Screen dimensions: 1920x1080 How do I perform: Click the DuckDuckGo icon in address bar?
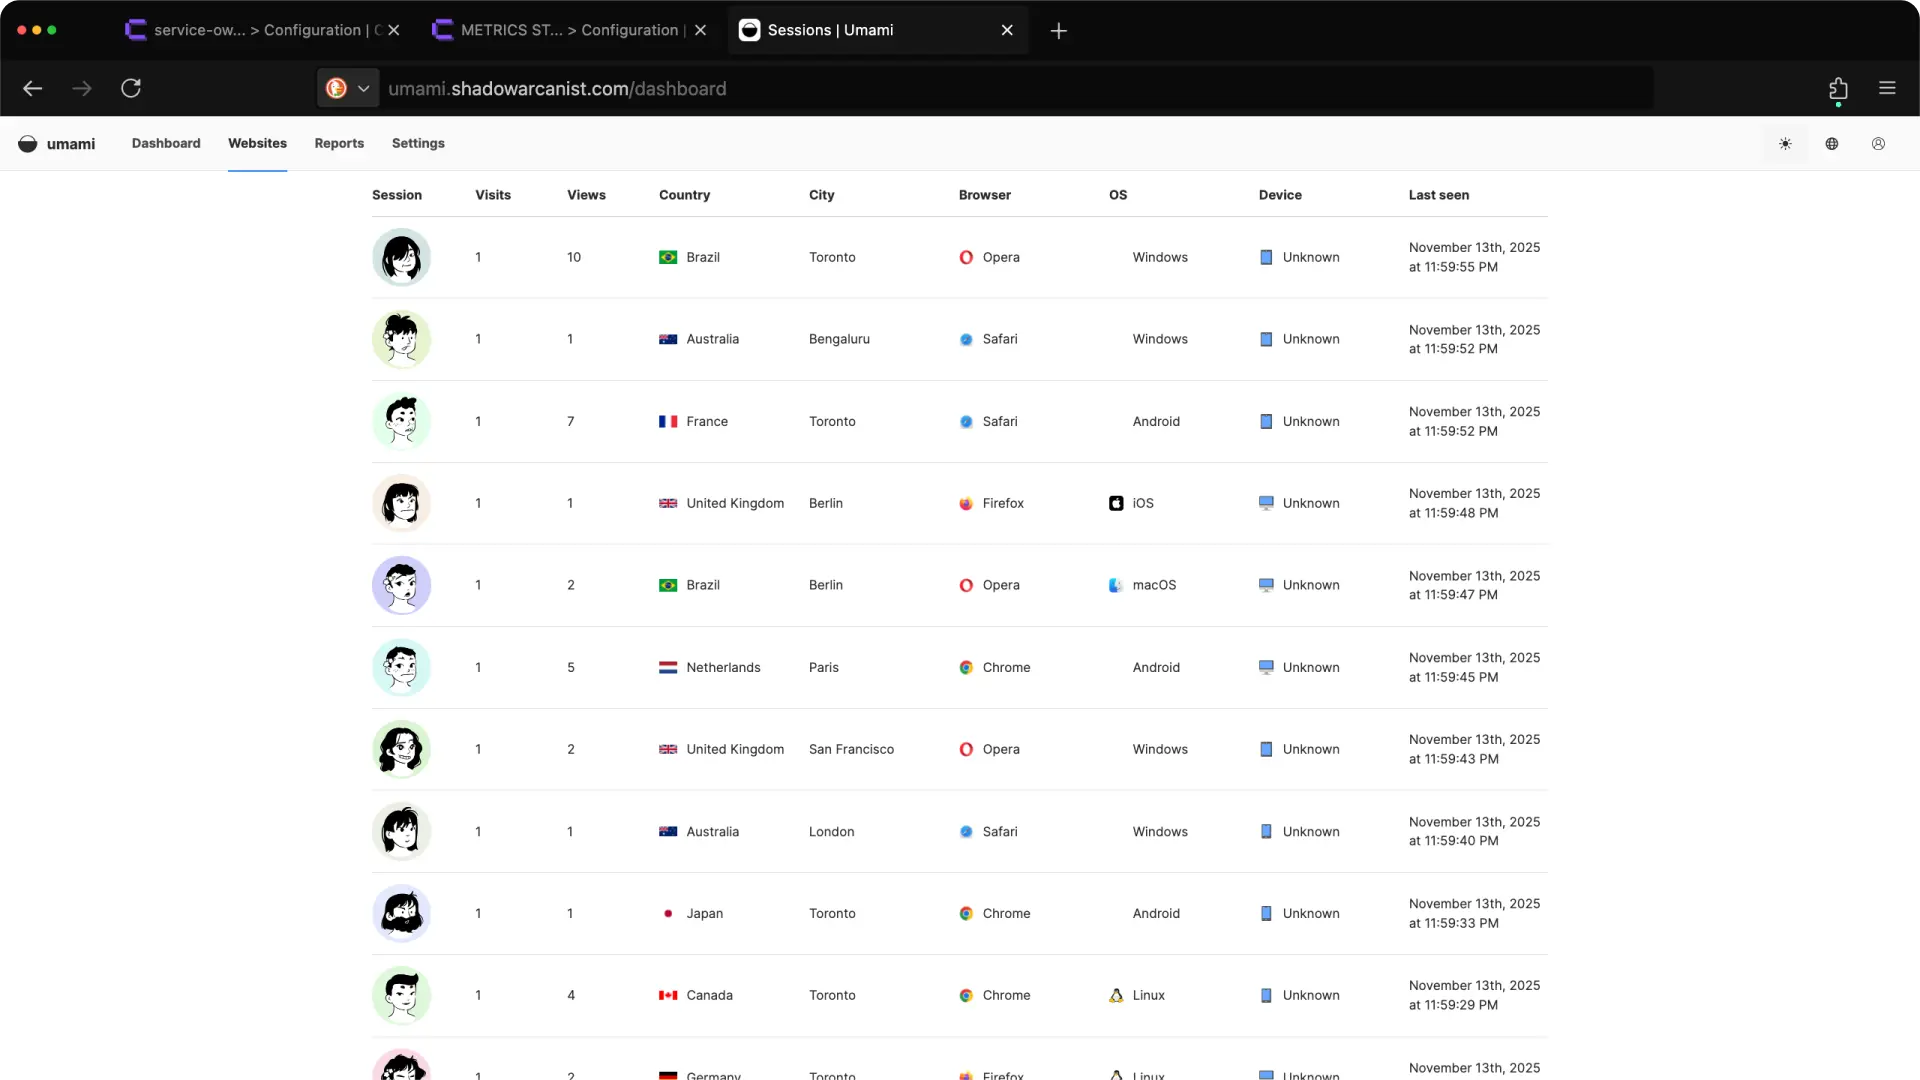coord(337,89)
